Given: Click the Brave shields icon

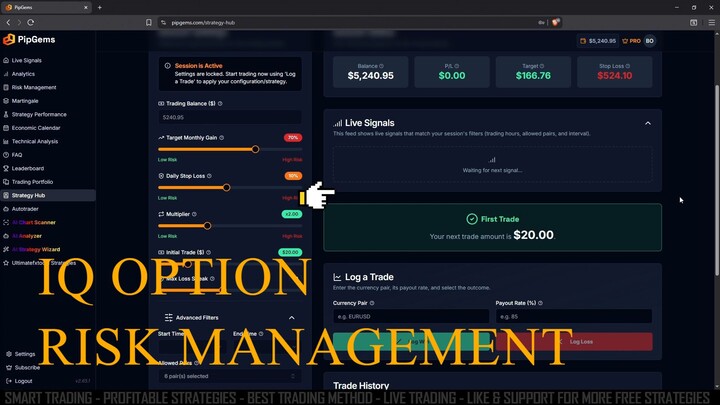Looking at the screenshot, I should (556, 22).
